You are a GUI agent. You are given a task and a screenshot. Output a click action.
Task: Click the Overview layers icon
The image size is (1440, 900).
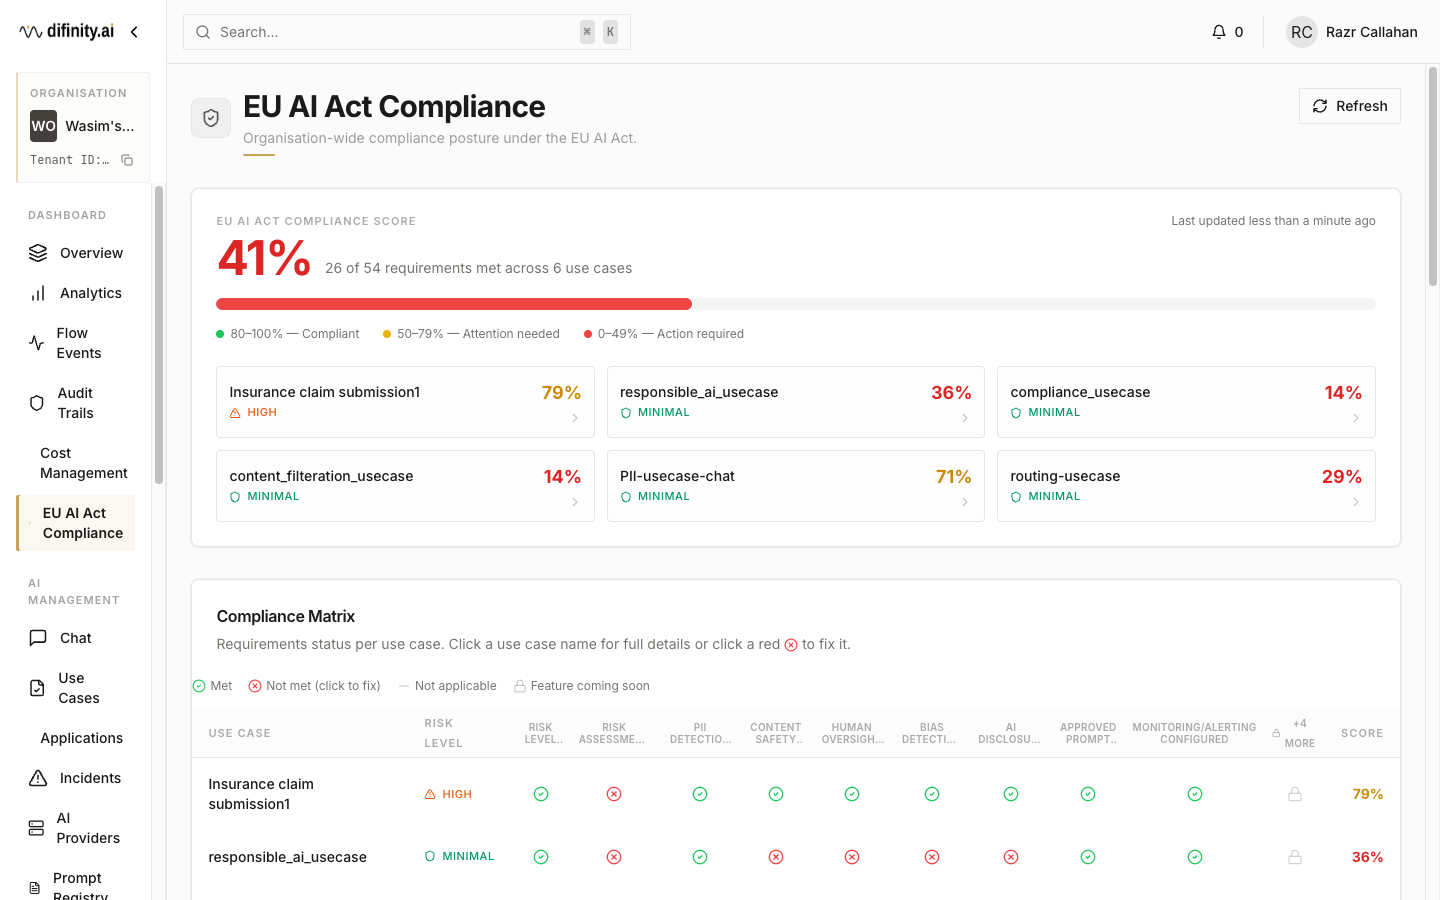click(38, 253)
